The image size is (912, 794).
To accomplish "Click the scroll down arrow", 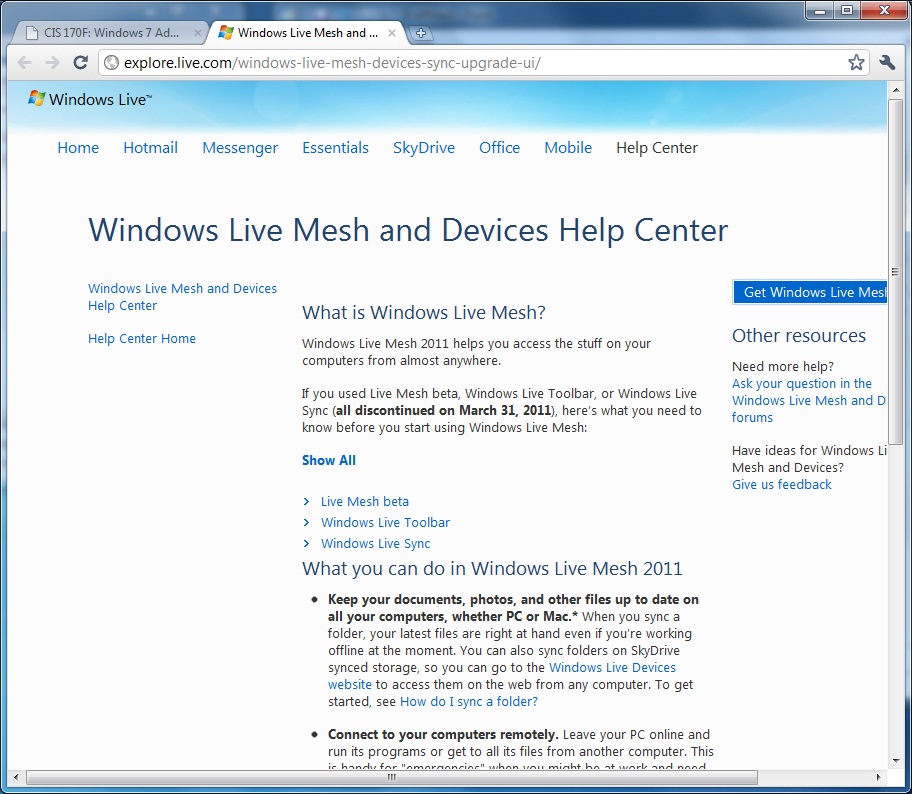I will tap(896, 760).
